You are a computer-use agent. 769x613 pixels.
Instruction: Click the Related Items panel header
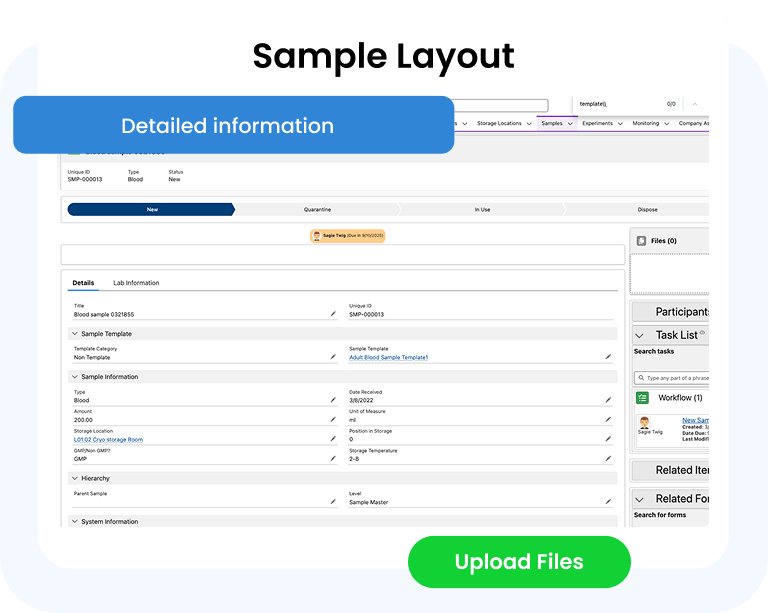pyautogui.click(x=671, y=470)
